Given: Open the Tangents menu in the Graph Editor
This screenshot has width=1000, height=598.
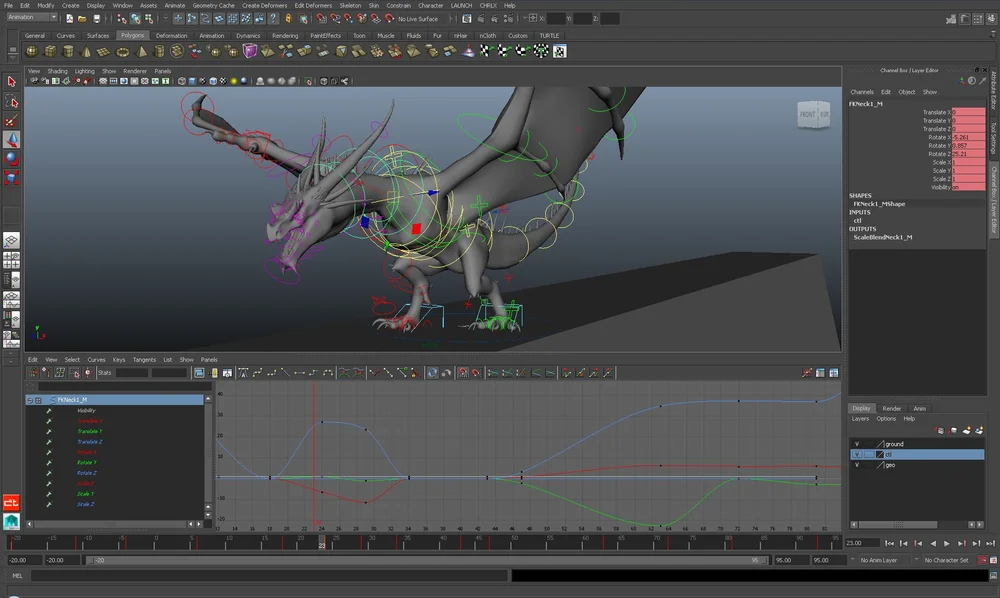Looking at the screenshot, I should [x=144, y=360].
